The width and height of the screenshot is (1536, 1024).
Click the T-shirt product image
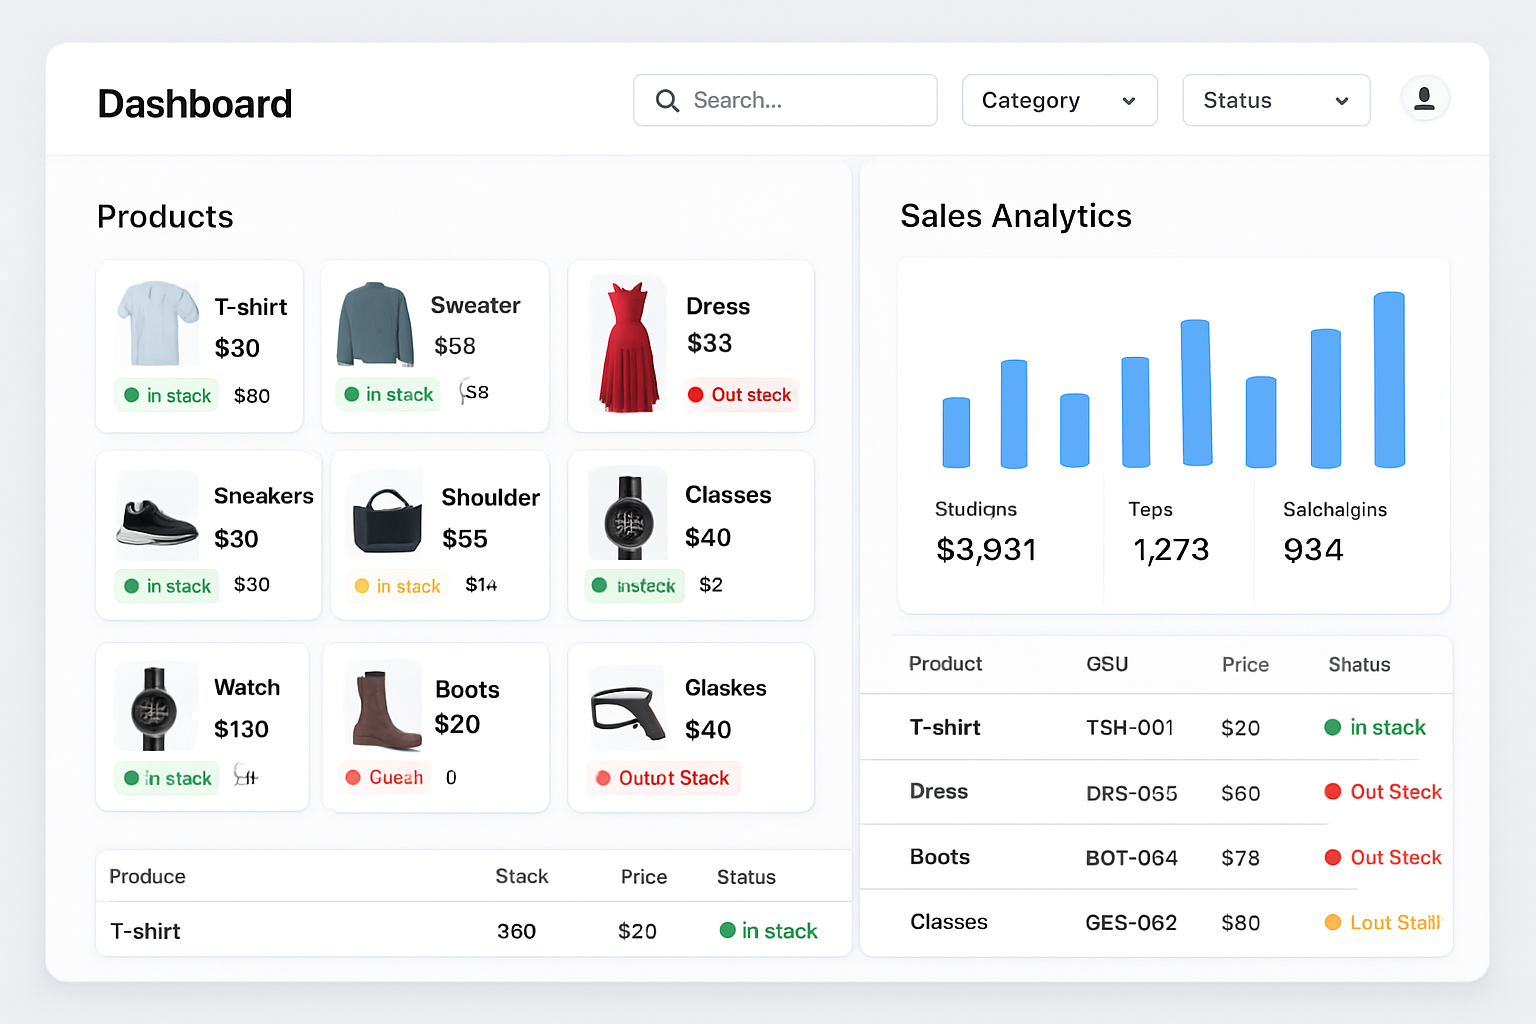[x=156, y=322]
